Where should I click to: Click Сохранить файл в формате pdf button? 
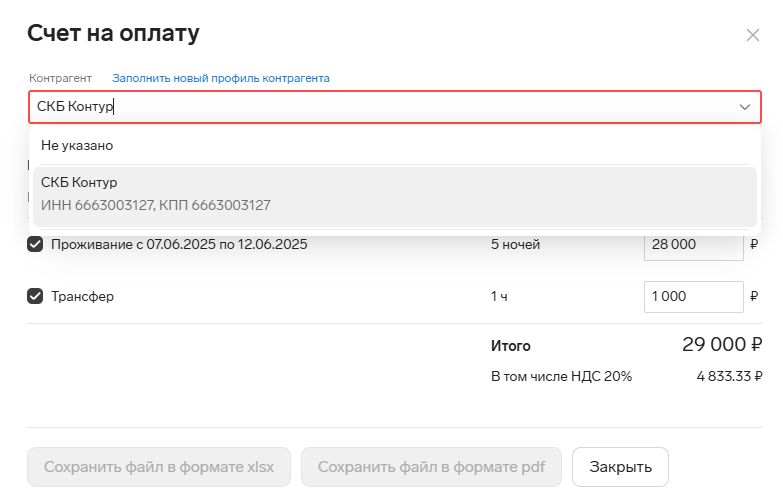point(431,467)
